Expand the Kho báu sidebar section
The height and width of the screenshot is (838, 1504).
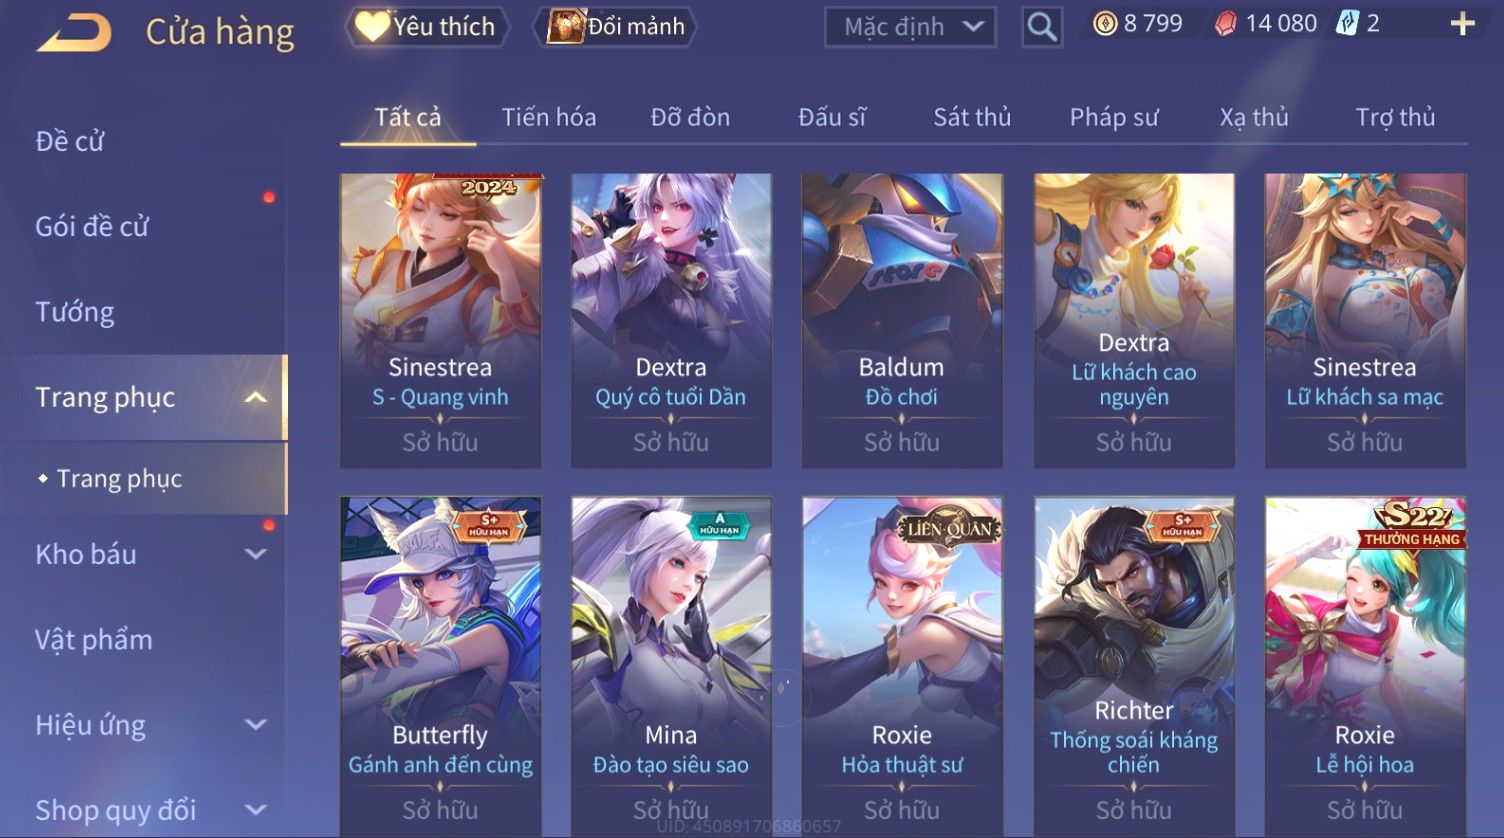coord(256,554)
